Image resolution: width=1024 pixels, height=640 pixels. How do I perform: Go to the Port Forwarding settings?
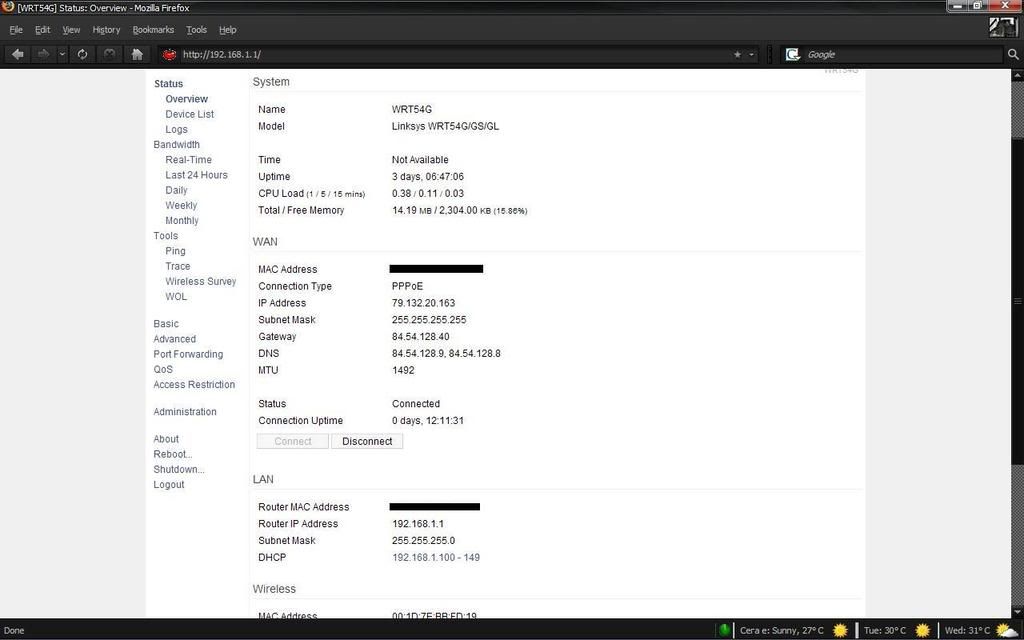[x=188, y=354]
